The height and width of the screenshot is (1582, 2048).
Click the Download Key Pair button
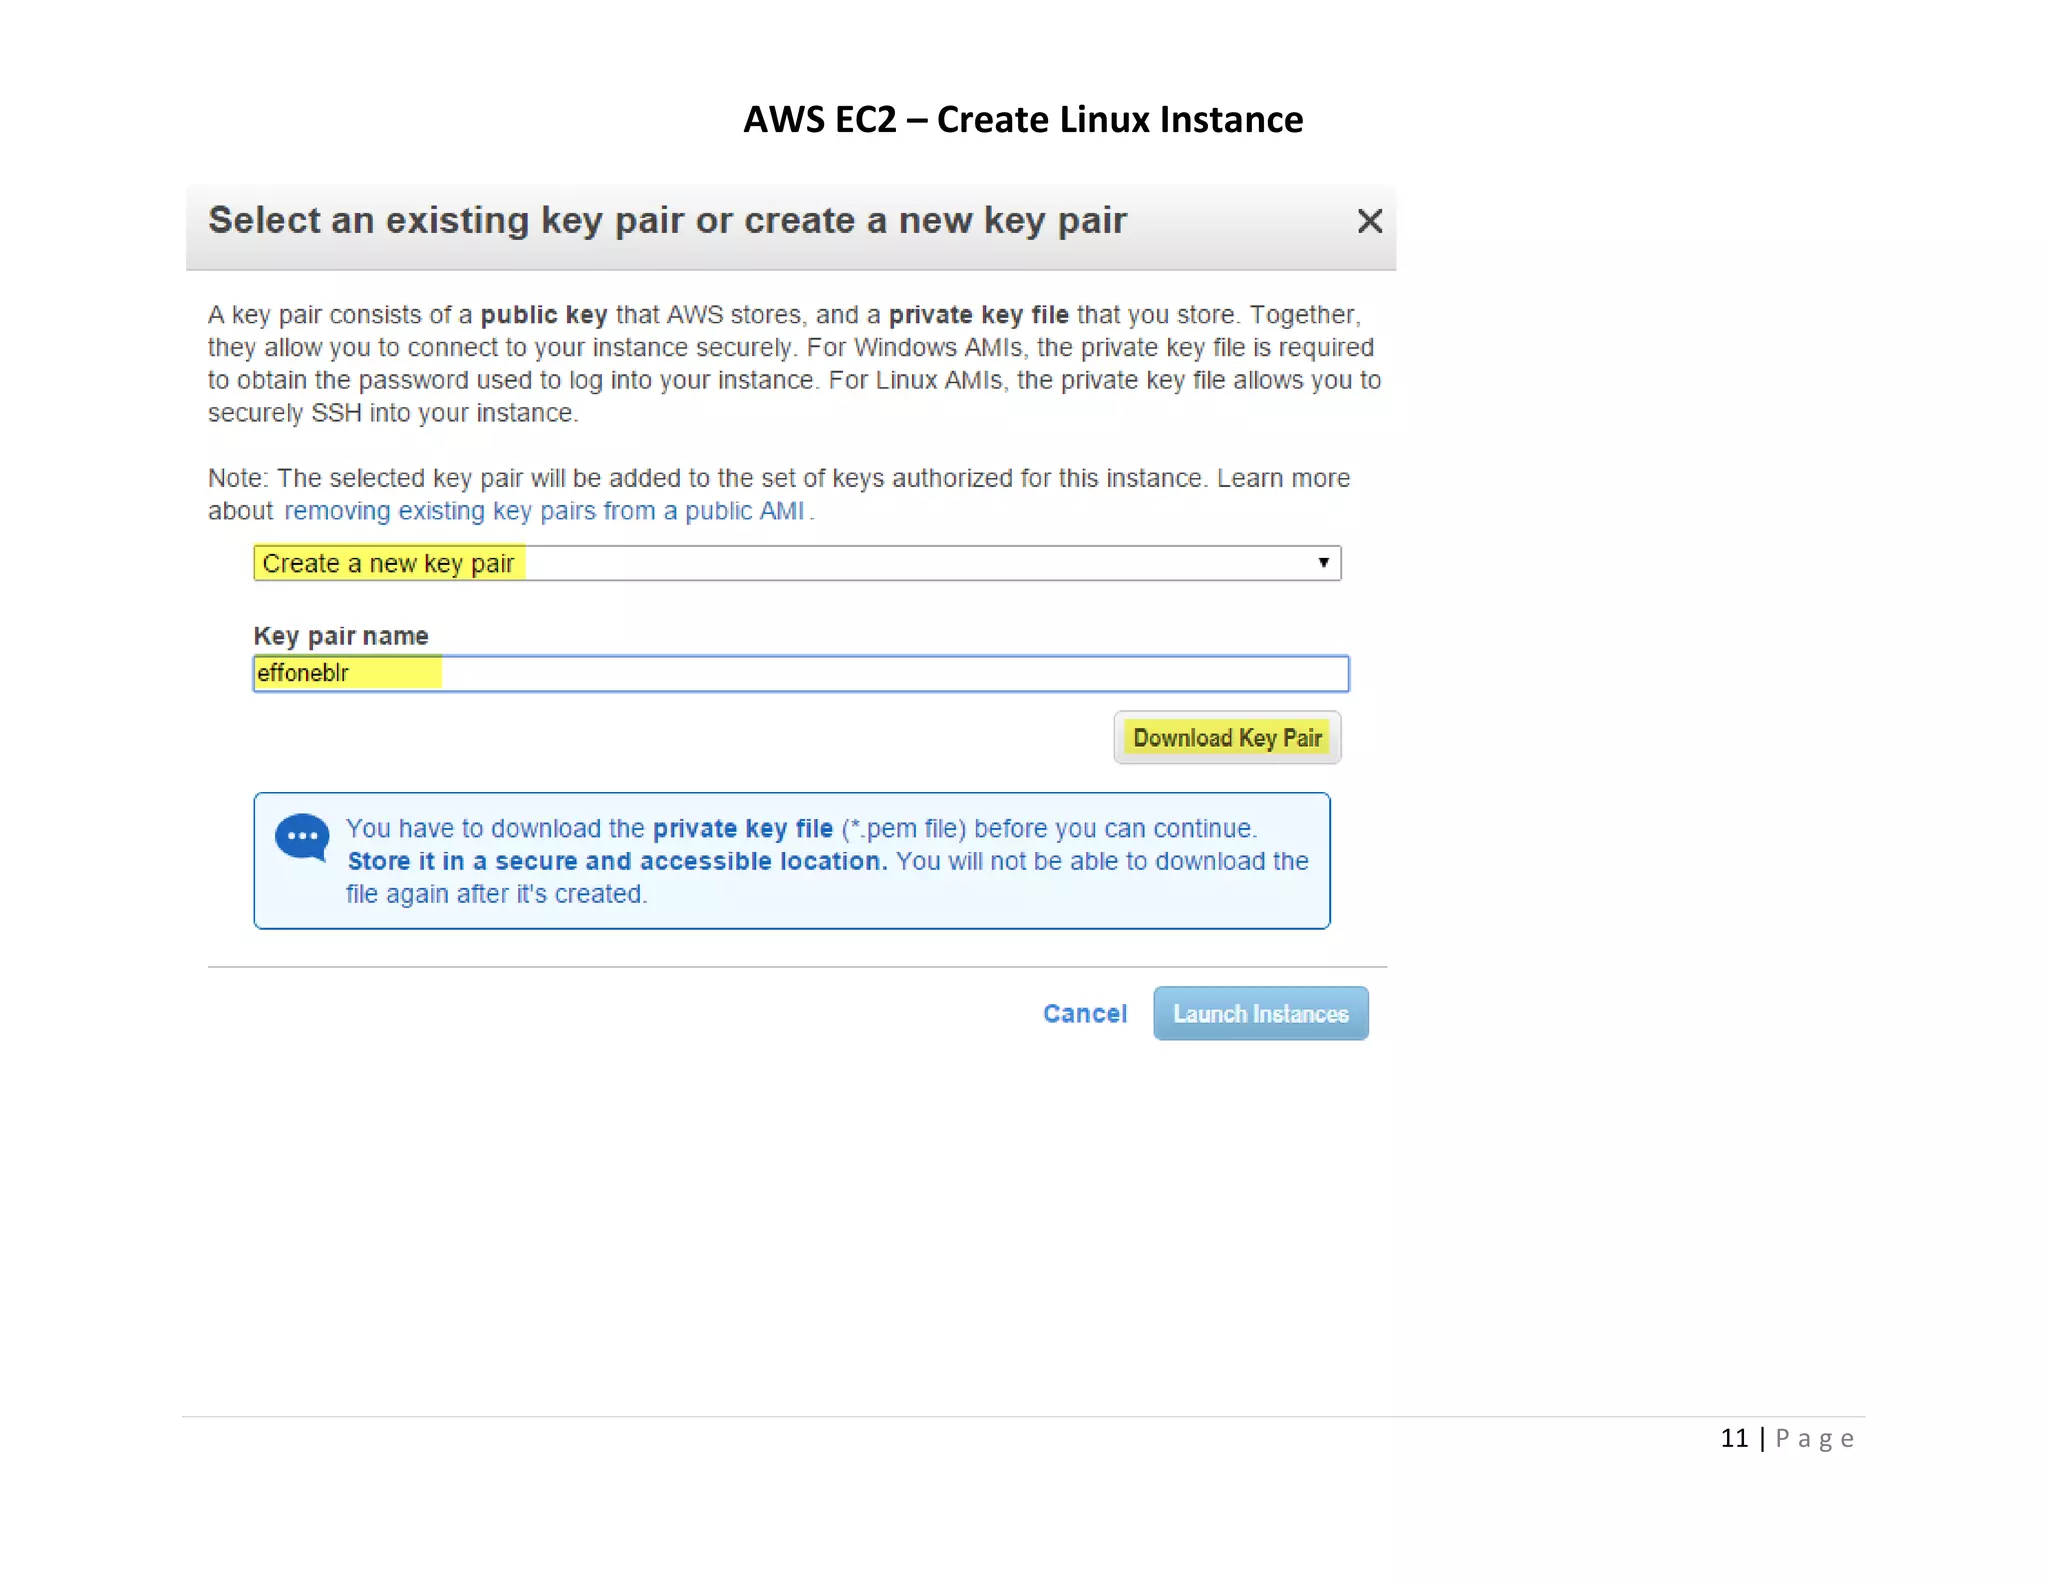coord(1227,738)
